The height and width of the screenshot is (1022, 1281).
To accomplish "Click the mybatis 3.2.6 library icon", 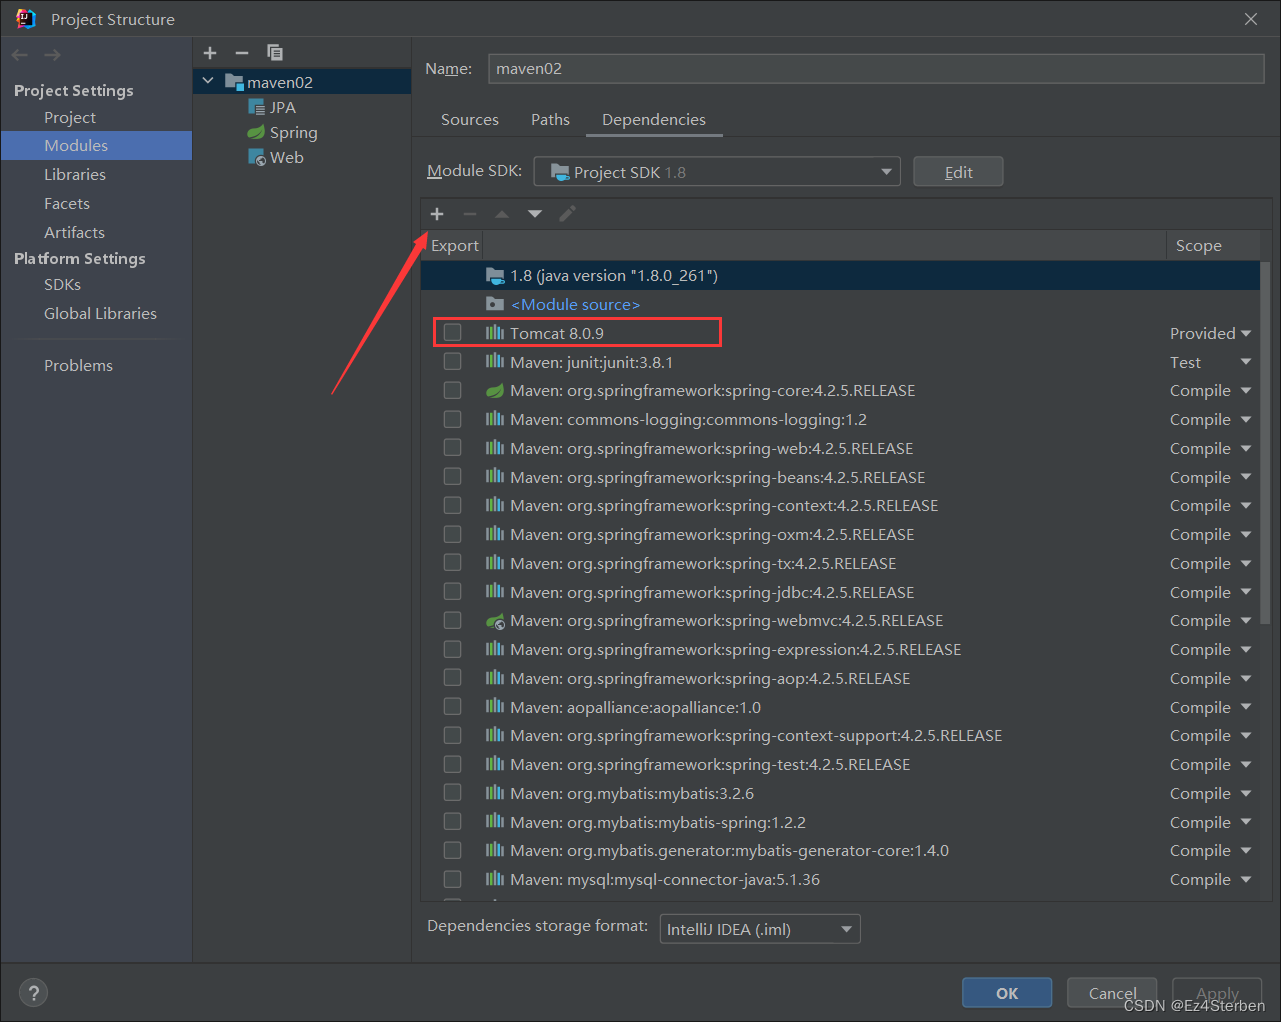I will pyautogui.click(x=495, y=793).
